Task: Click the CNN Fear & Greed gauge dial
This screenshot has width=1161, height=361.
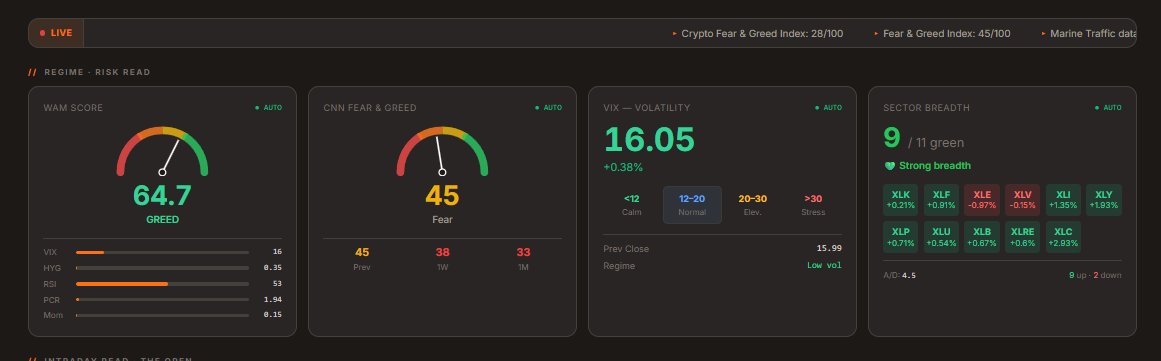Action: 442,151
